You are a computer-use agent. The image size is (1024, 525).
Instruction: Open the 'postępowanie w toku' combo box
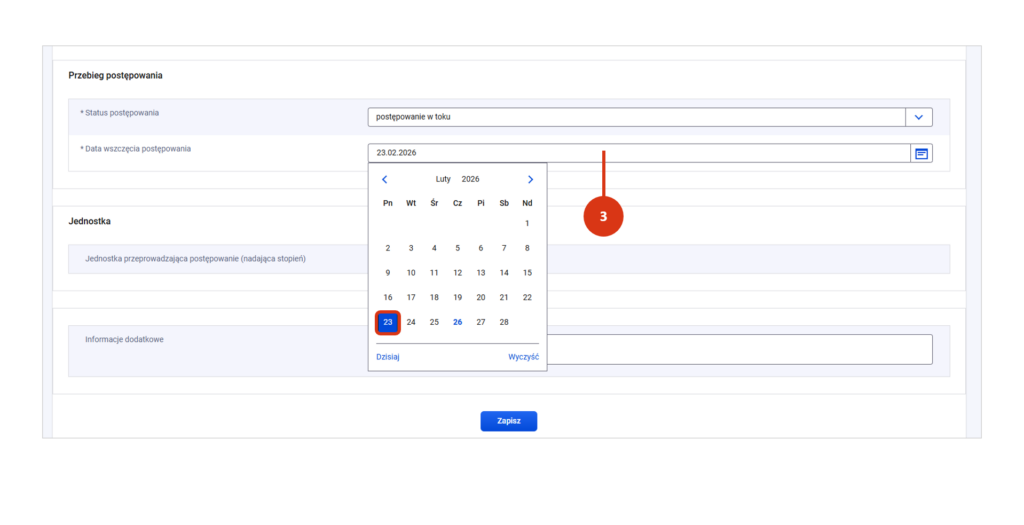[x=636, y=118]
